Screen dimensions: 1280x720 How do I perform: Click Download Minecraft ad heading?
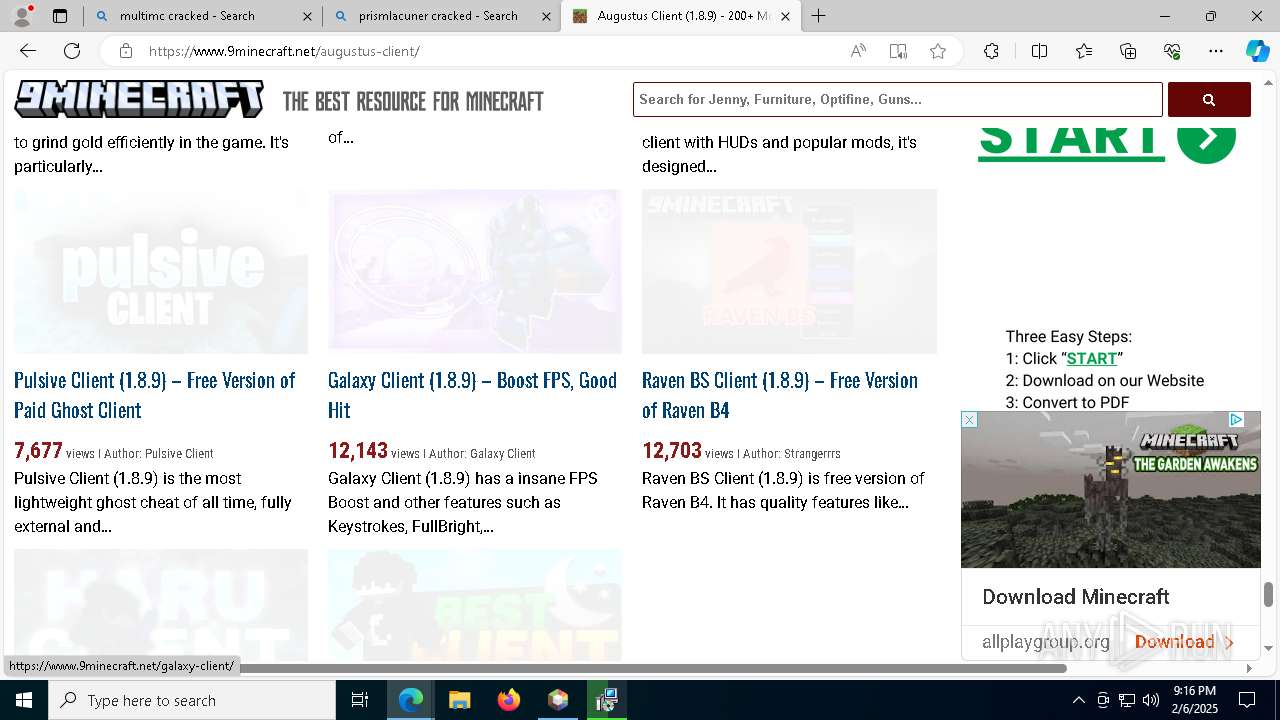[1075, 597]
